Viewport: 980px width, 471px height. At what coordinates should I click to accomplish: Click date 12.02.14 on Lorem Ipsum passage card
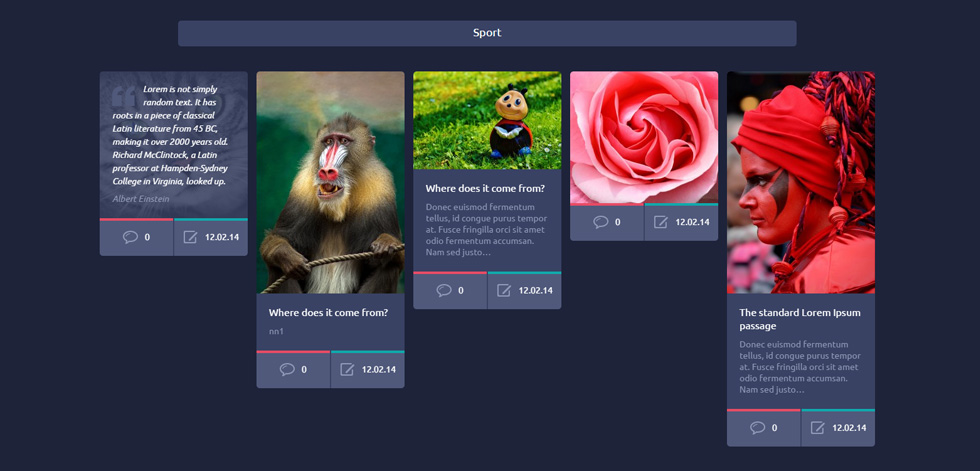pos(849,428)
